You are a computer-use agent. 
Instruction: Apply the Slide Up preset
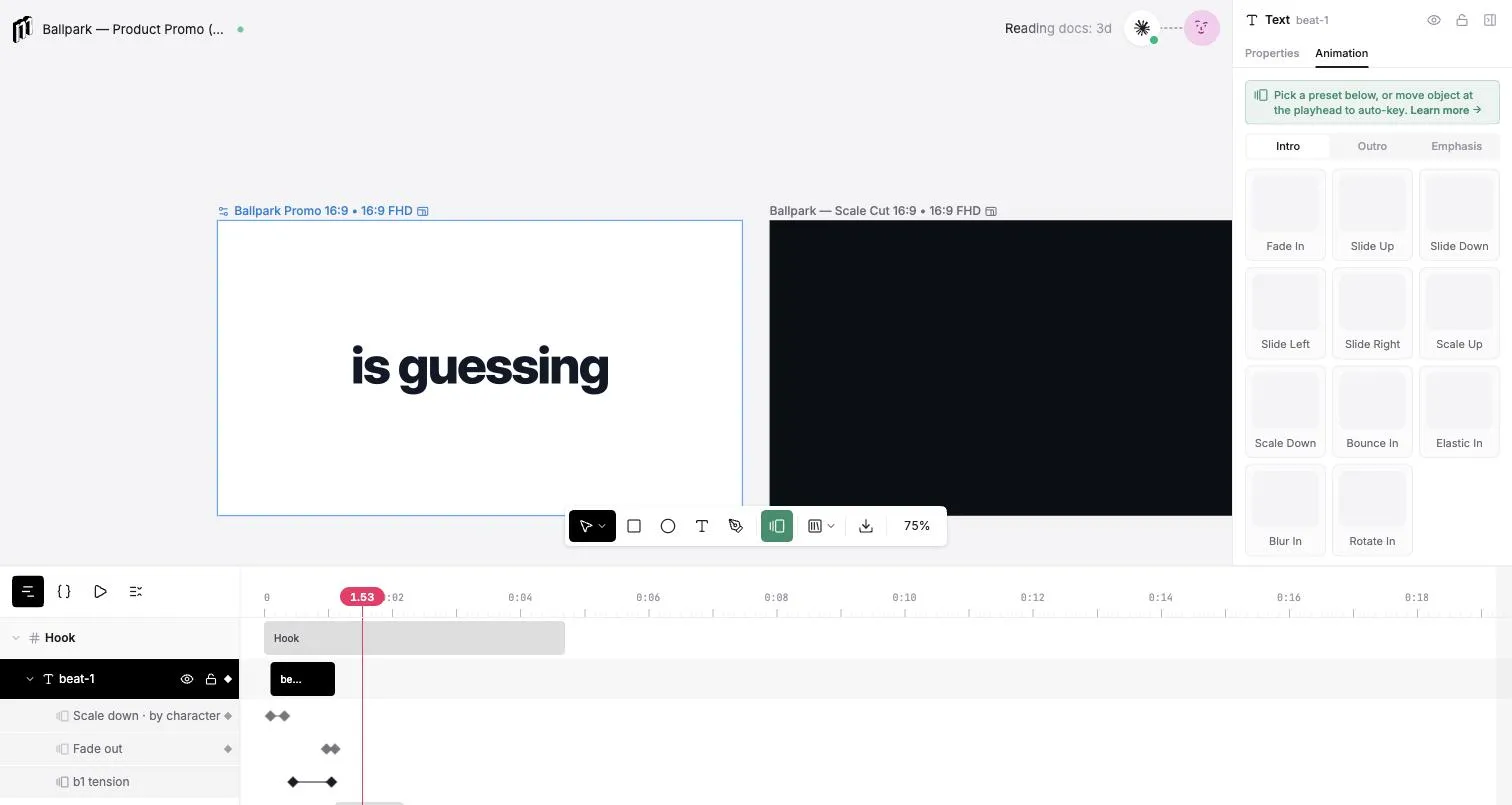click(1372, 214)
